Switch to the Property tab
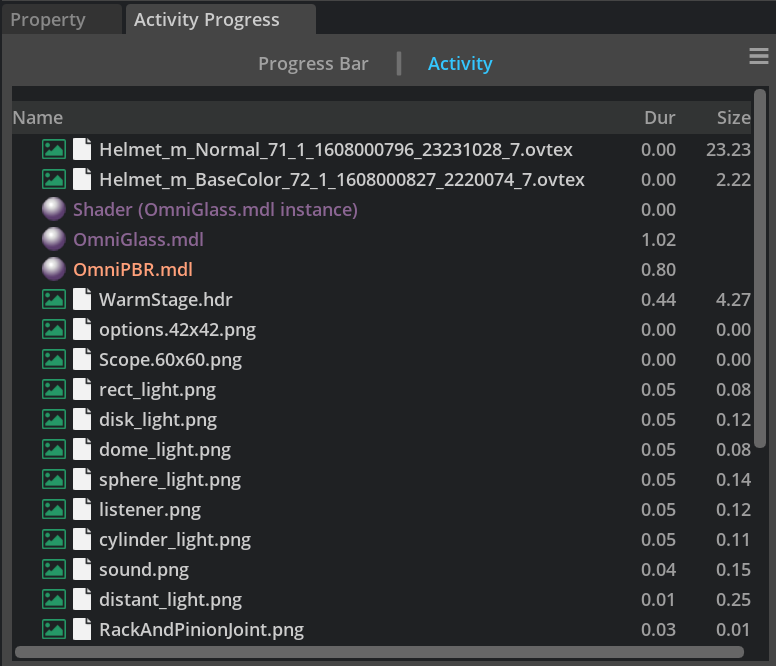Image resolution: width=776 pixels, height=666 pixels. 48,20
